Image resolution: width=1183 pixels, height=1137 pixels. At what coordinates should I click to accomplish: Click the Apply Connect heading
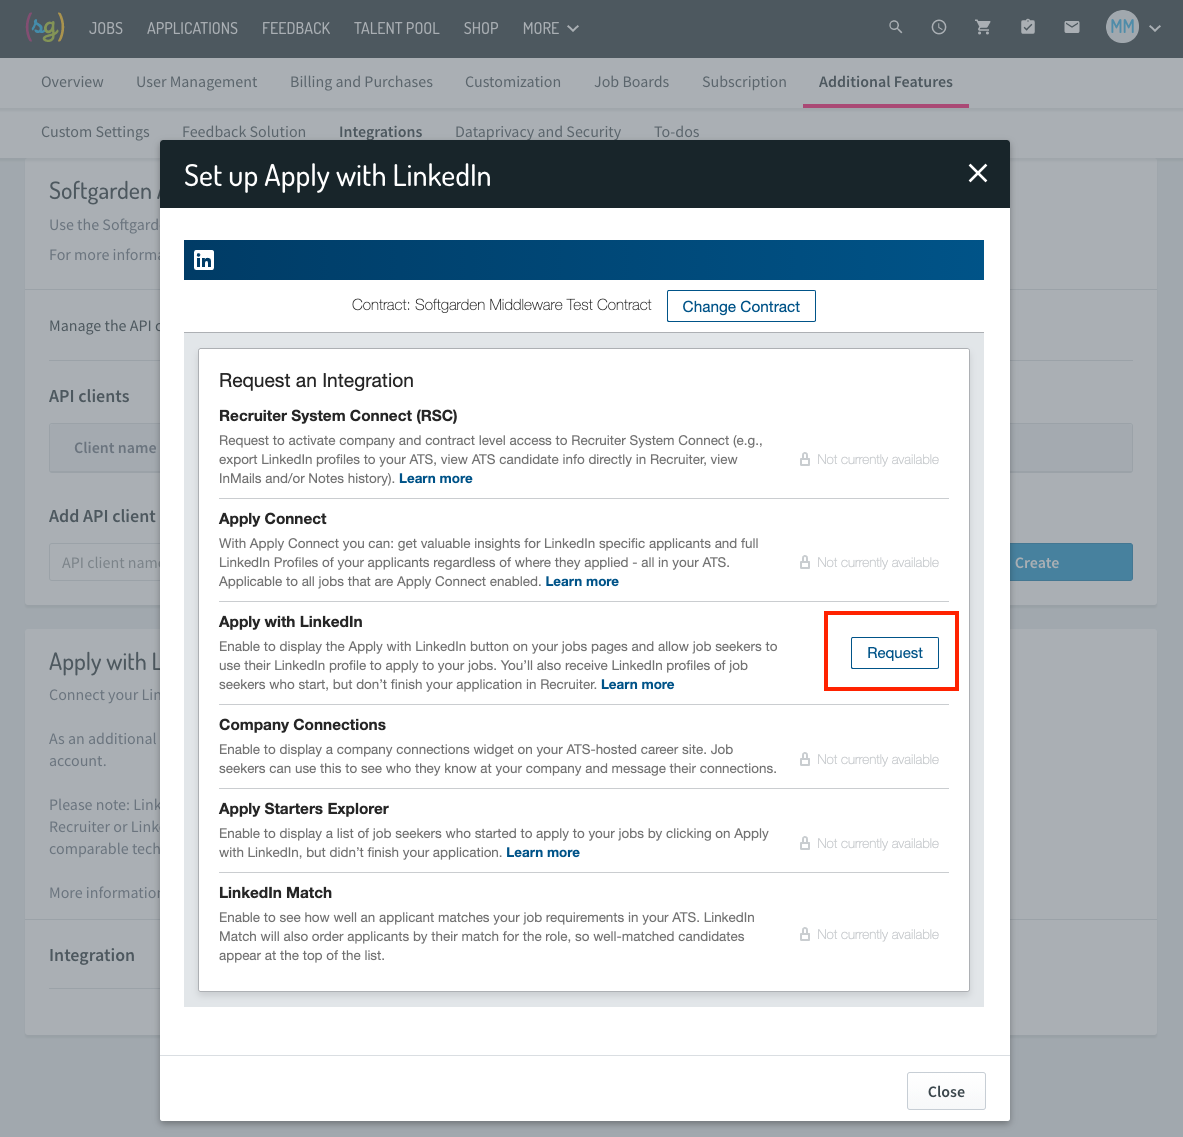272,519
